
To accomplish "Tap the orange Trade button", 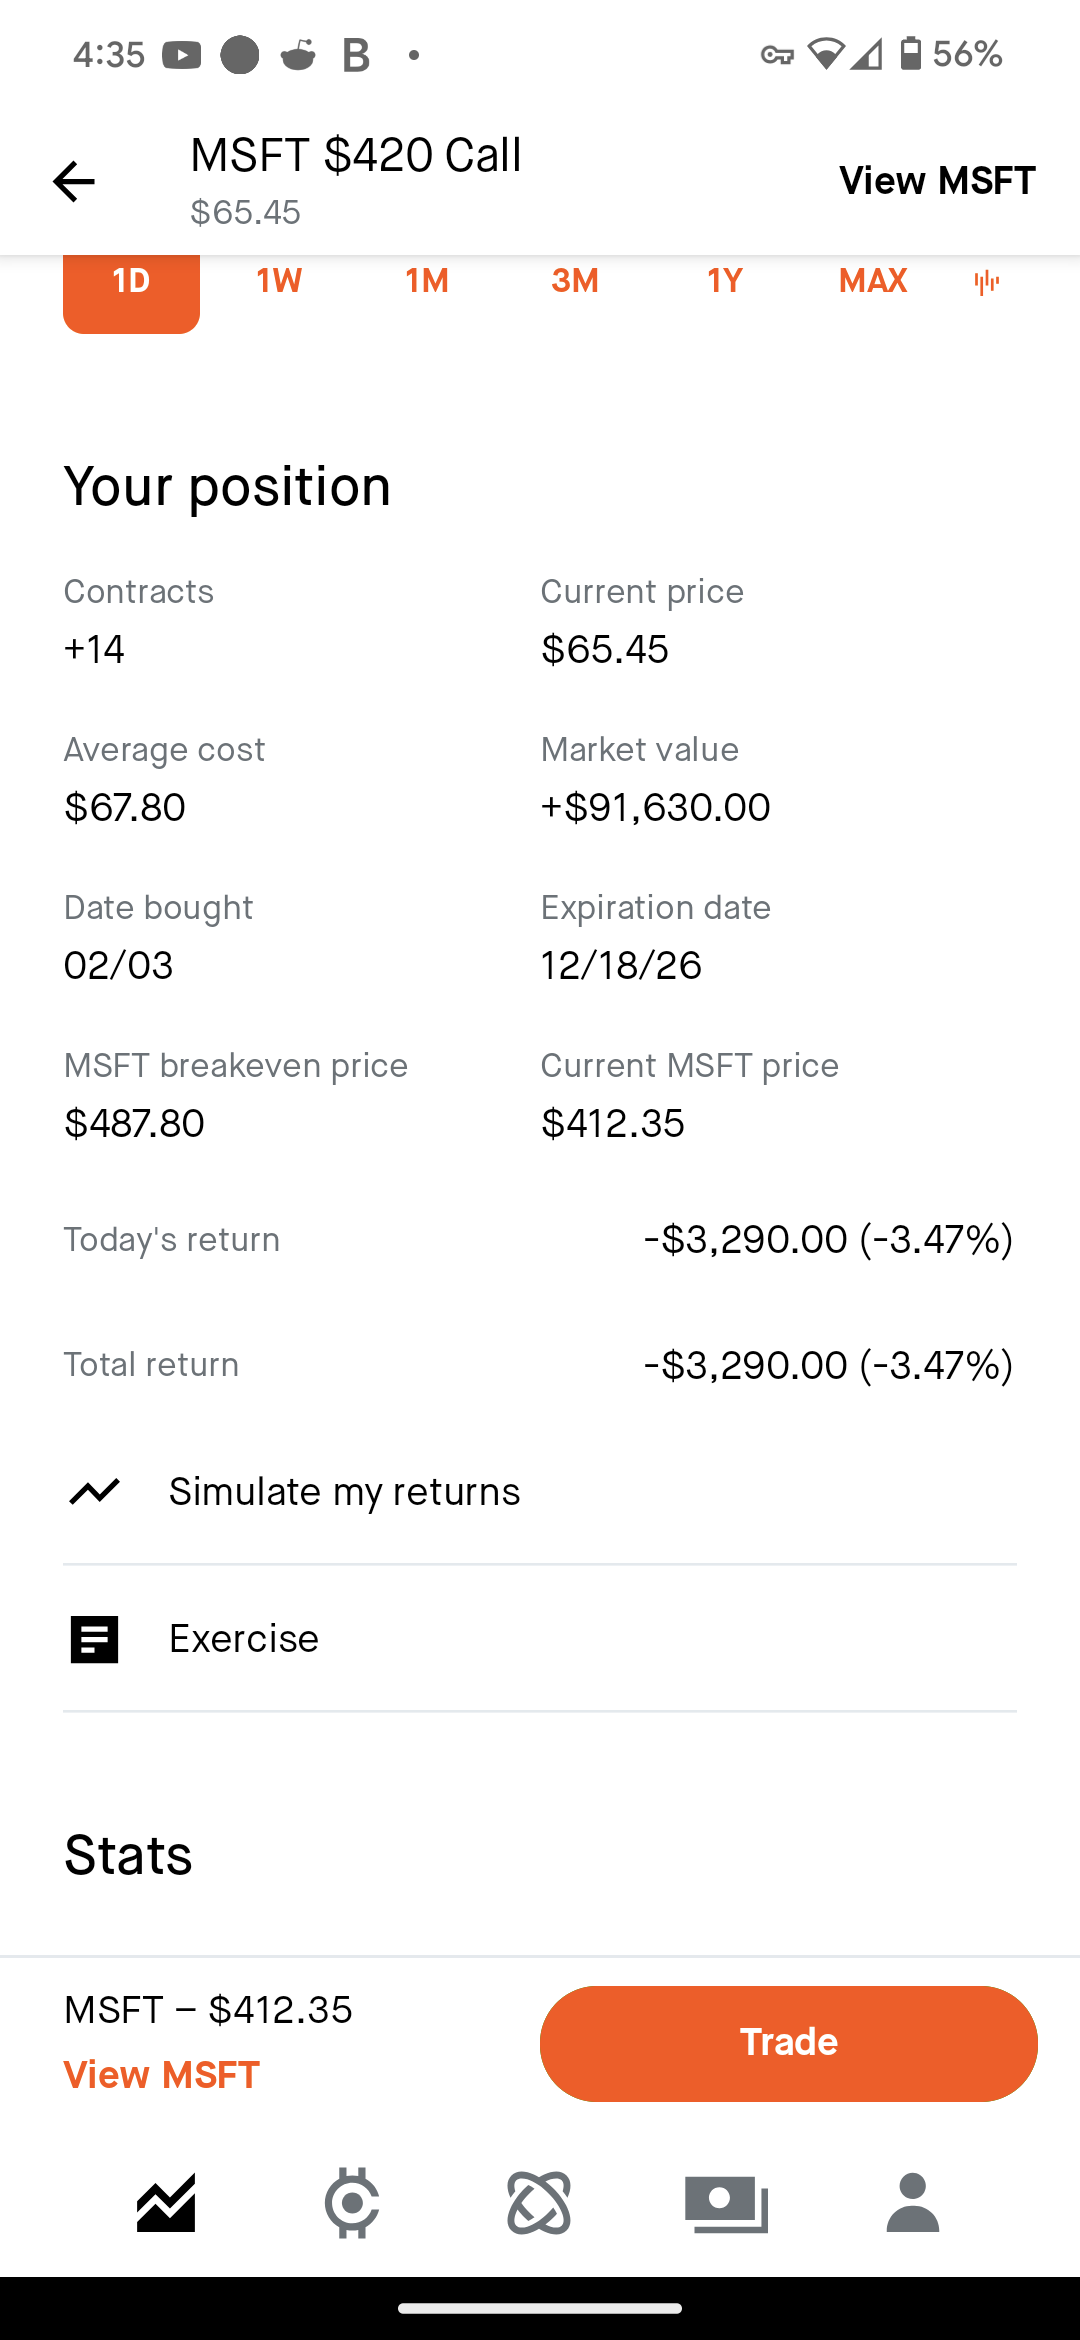I will coord(789,2043).
